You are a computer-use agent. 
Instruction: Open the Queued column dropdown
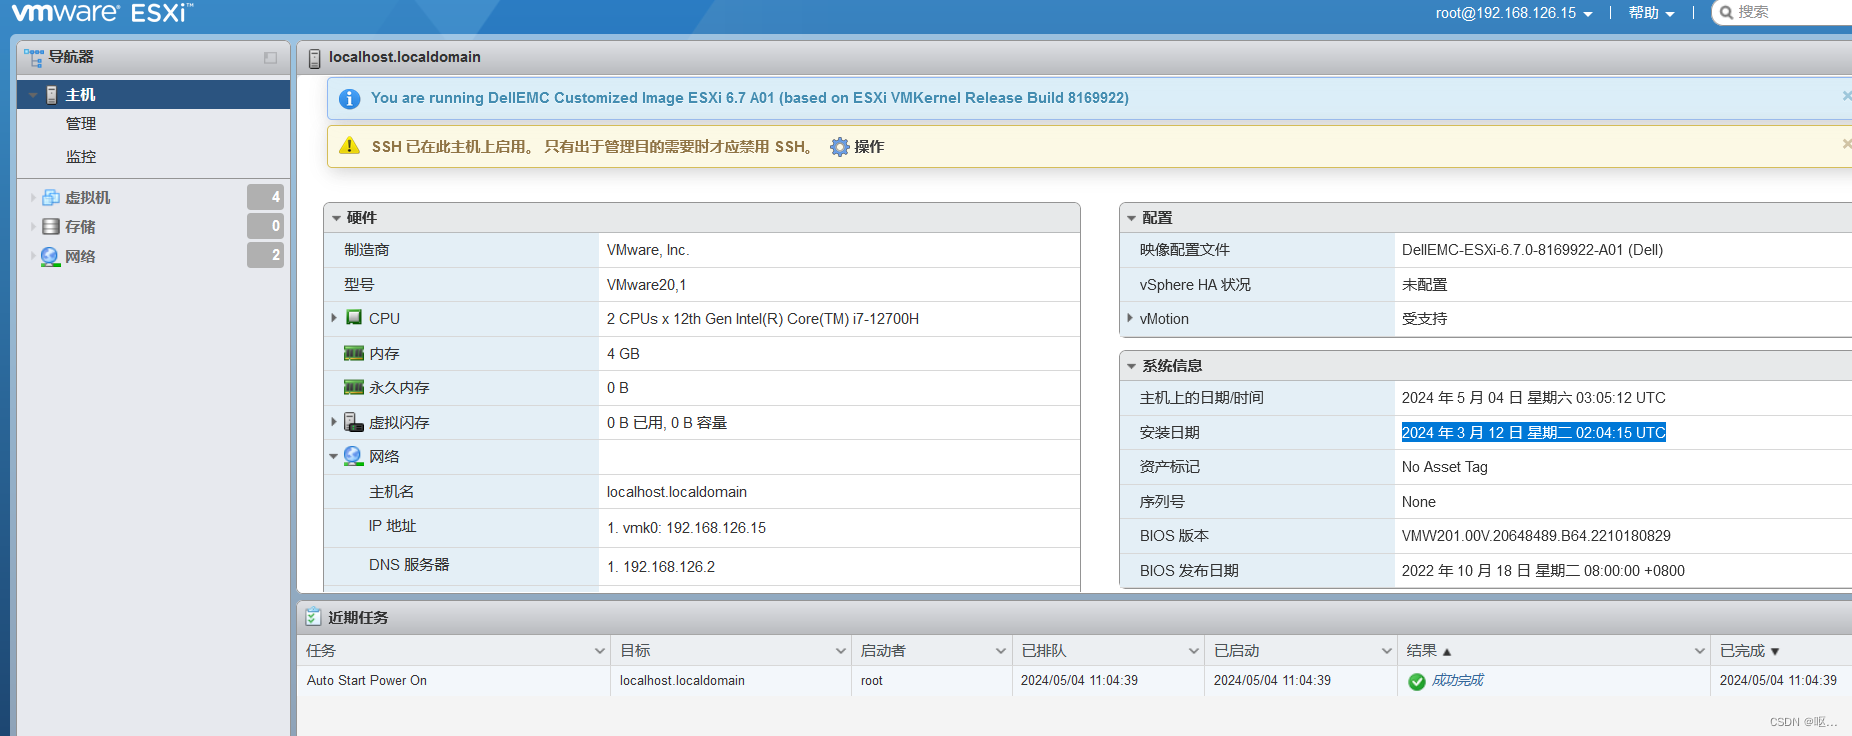tap(1194, 651)
